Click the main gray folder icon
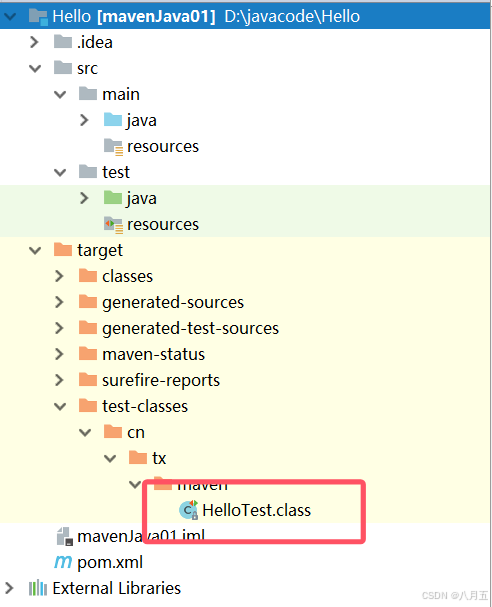Viewport: 492px width, 607px height. [x=88, y=93]
